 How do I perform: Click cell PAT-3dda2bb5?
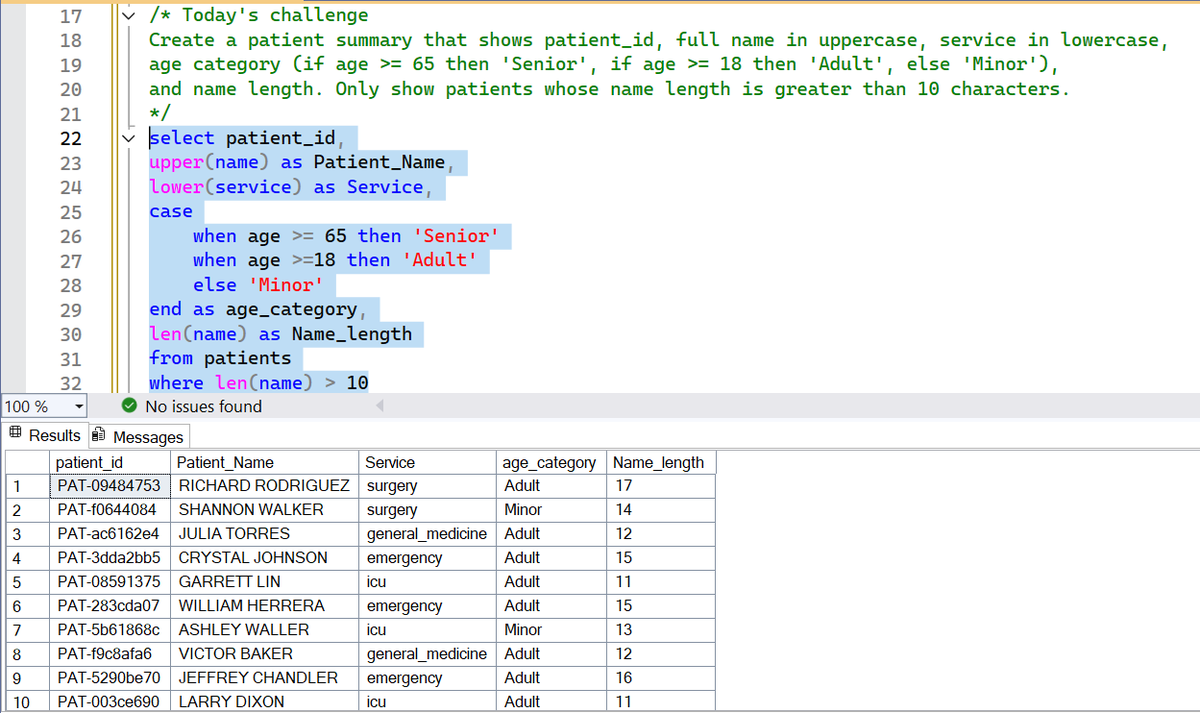[x=110, y=558]
